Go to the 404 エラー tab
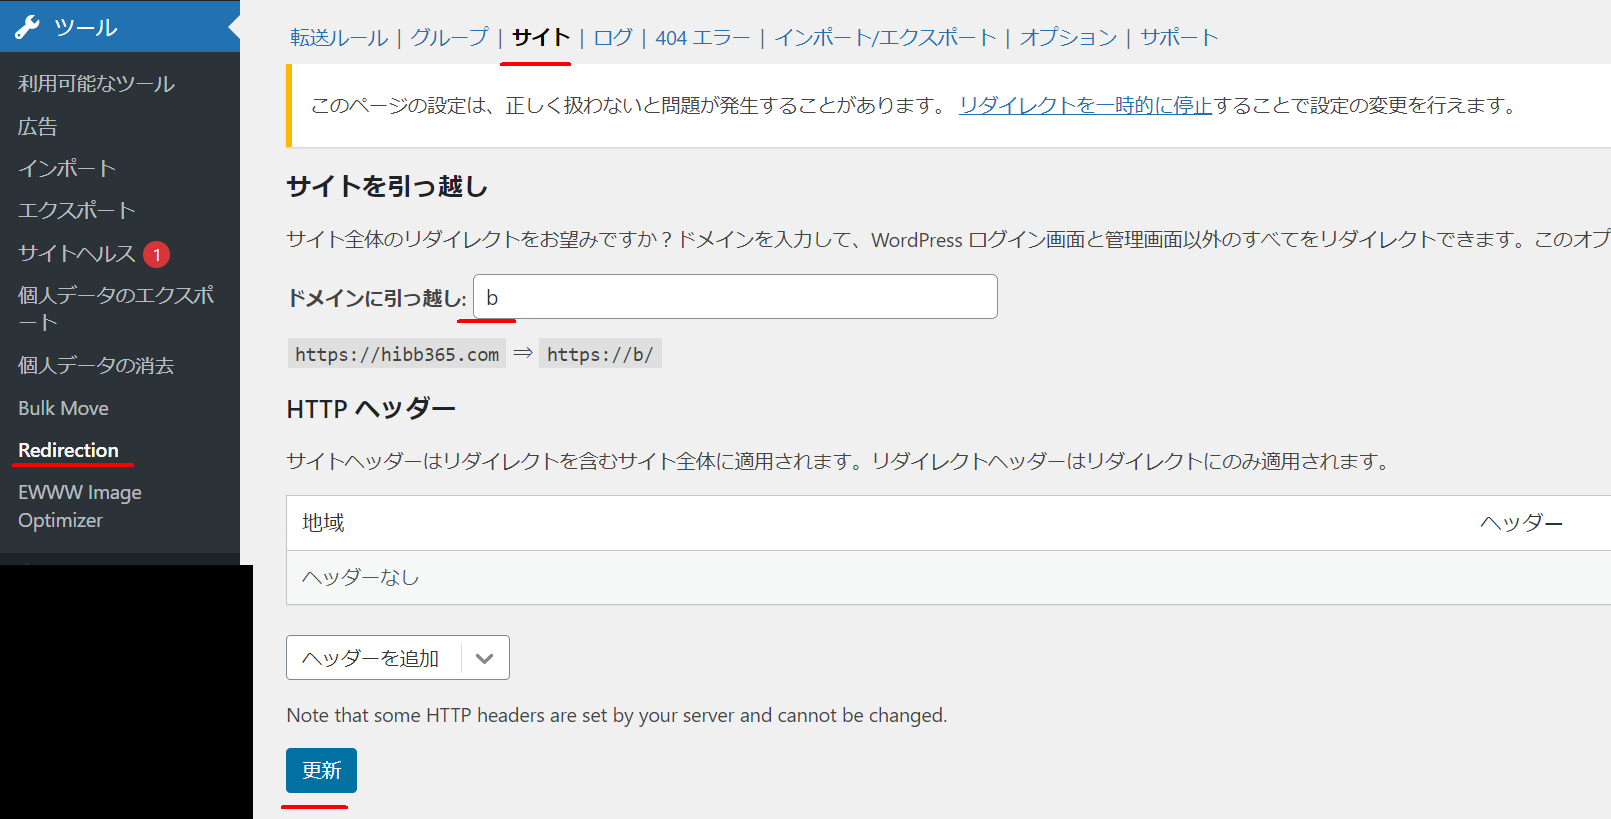Viewport: 1611px width, 819px height. tap(702, 38)
